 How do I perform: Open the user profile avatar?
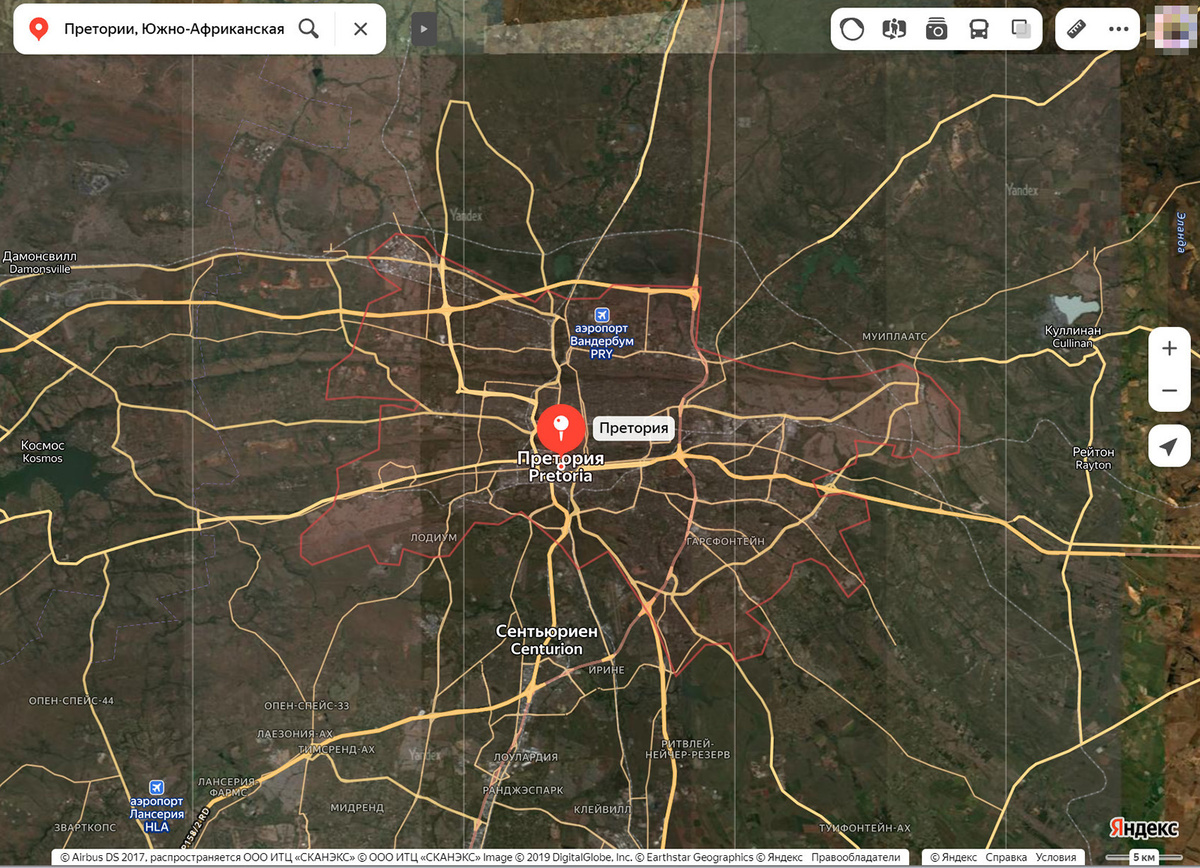[x=1176, y=28]
